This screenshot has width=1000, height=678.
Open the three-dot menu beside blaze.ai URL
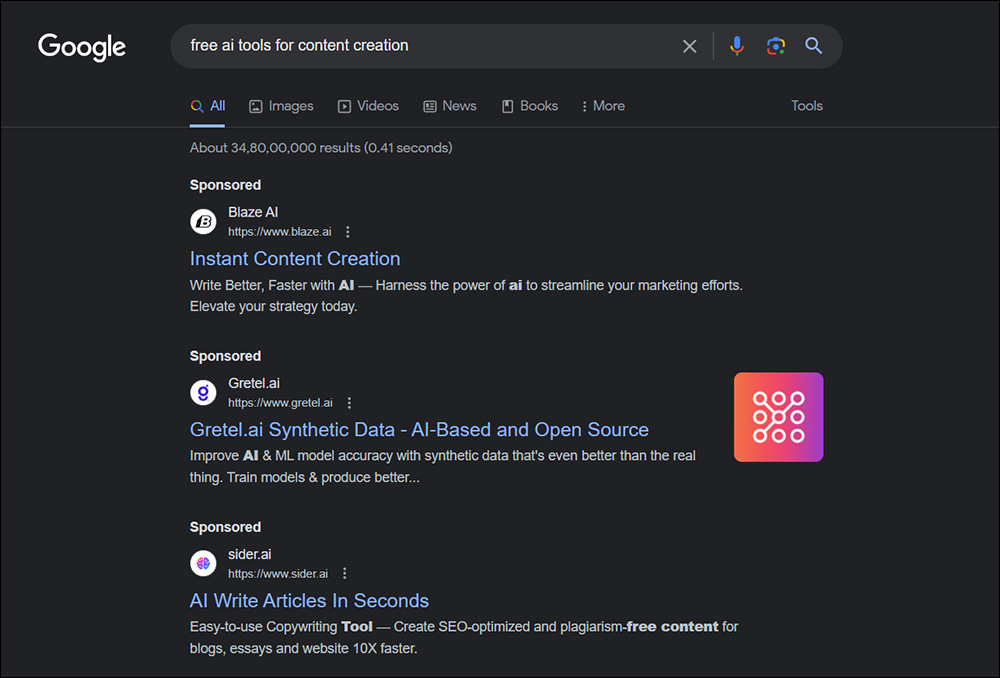[x=348, y=232]
